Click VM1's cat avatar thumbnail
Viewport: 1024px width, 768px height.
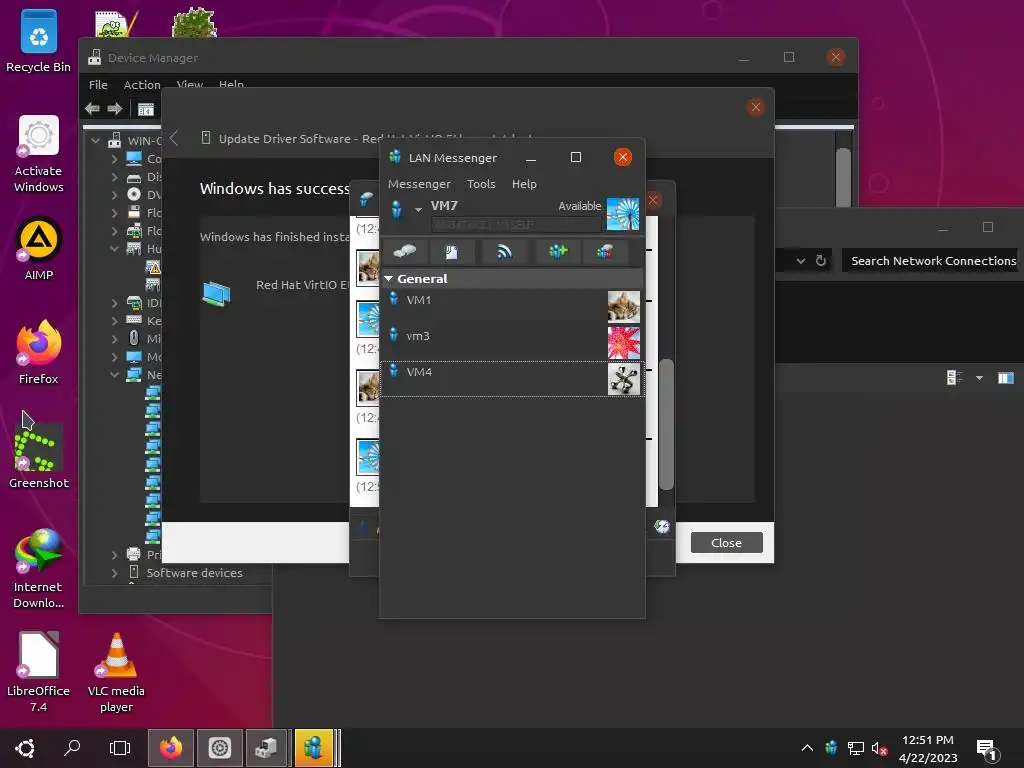(x=624, y=307)
